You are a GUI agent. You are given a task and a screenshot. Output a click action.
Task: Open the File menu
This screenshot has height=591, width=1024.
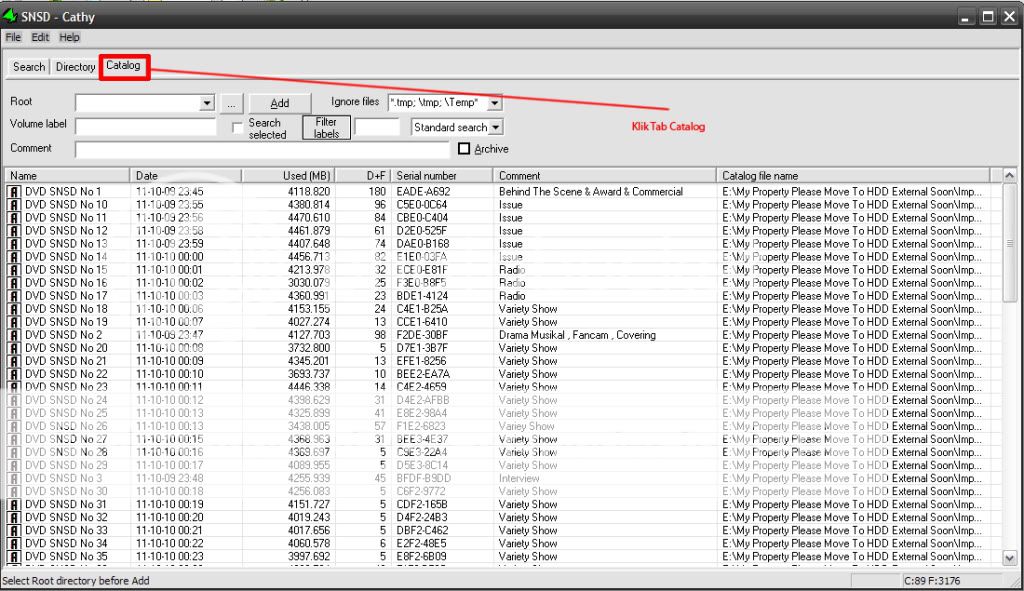pyautogui.click(x=13, y=37)
